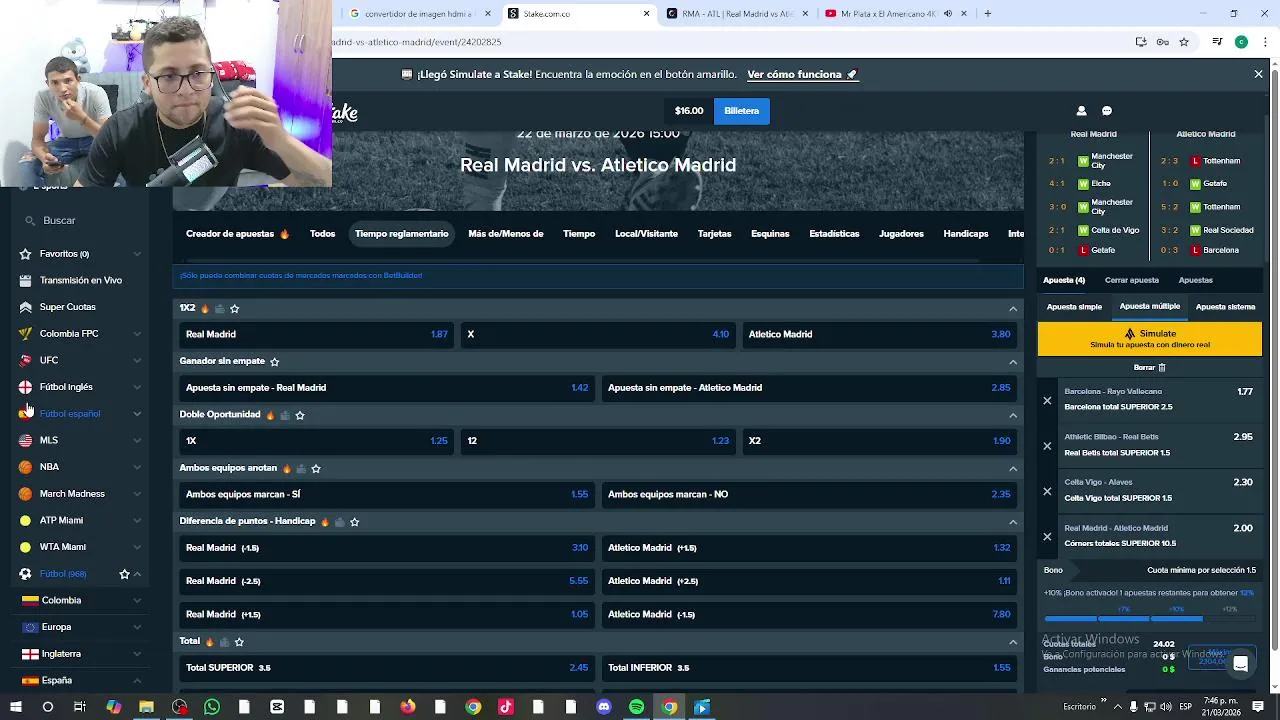The height and width of the screenshot is (720, 1280).
Task: Click the bookmark star in Chrome address bar
Action: pos(1184,42)
